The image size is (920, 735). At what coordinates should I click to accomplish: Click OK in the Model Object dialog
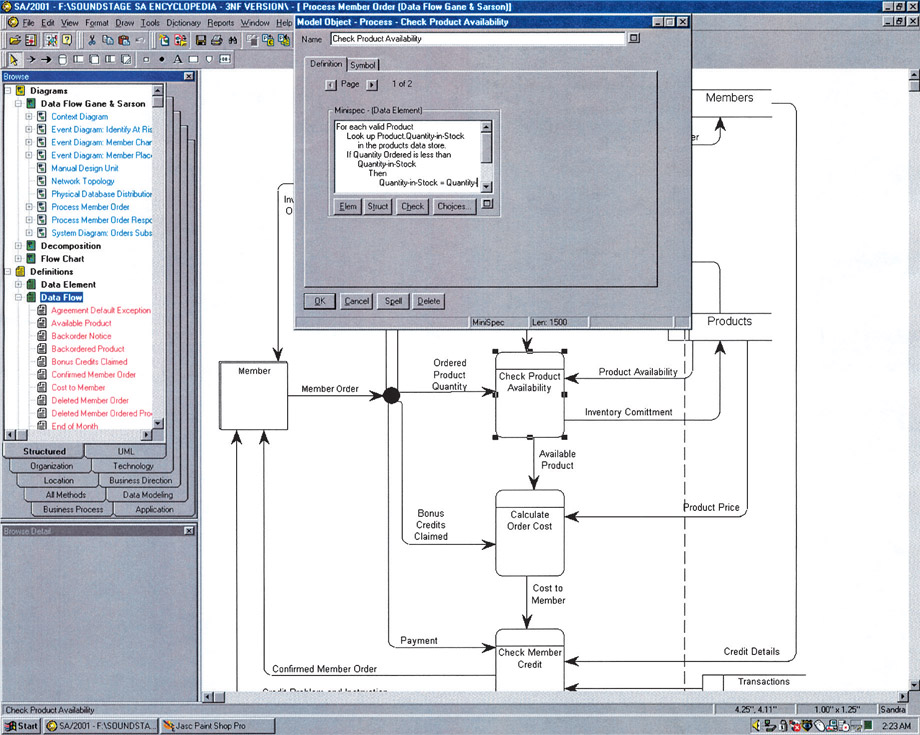[x=320, y=301]
